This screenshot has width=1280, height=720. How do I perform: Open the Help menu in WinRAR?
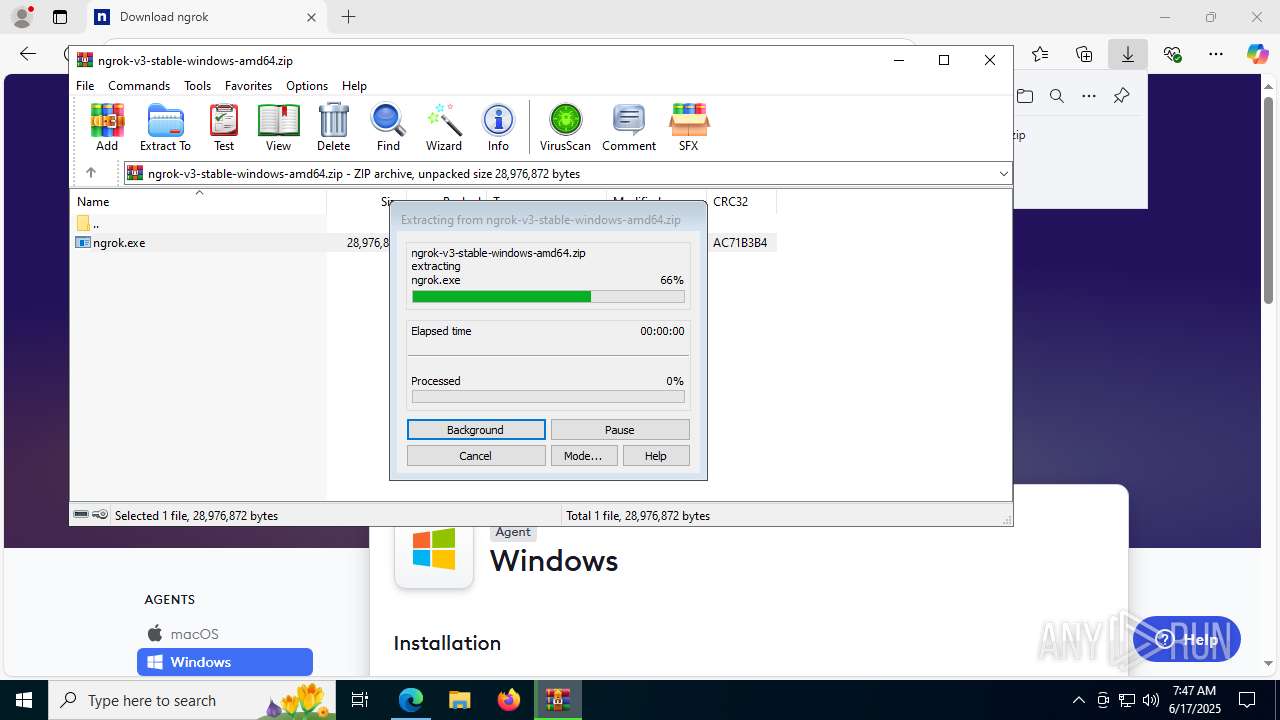[354, 86]
